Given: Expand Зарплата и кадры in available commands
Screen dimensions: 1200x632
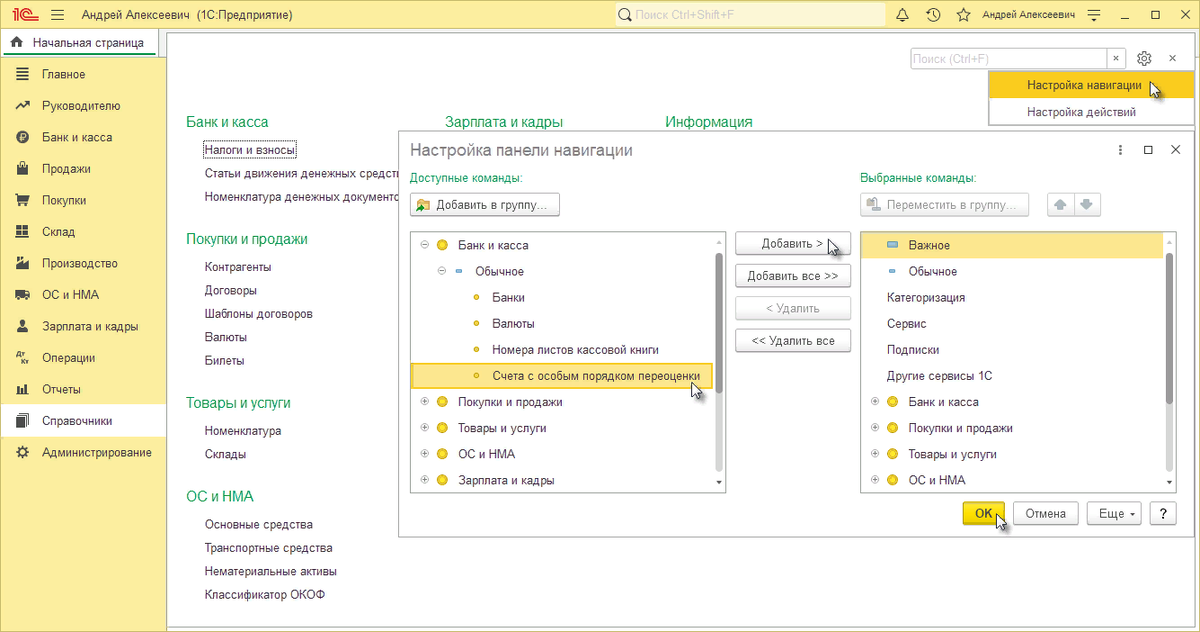Looking at the screenshot, I should click(x=425, y=480).
